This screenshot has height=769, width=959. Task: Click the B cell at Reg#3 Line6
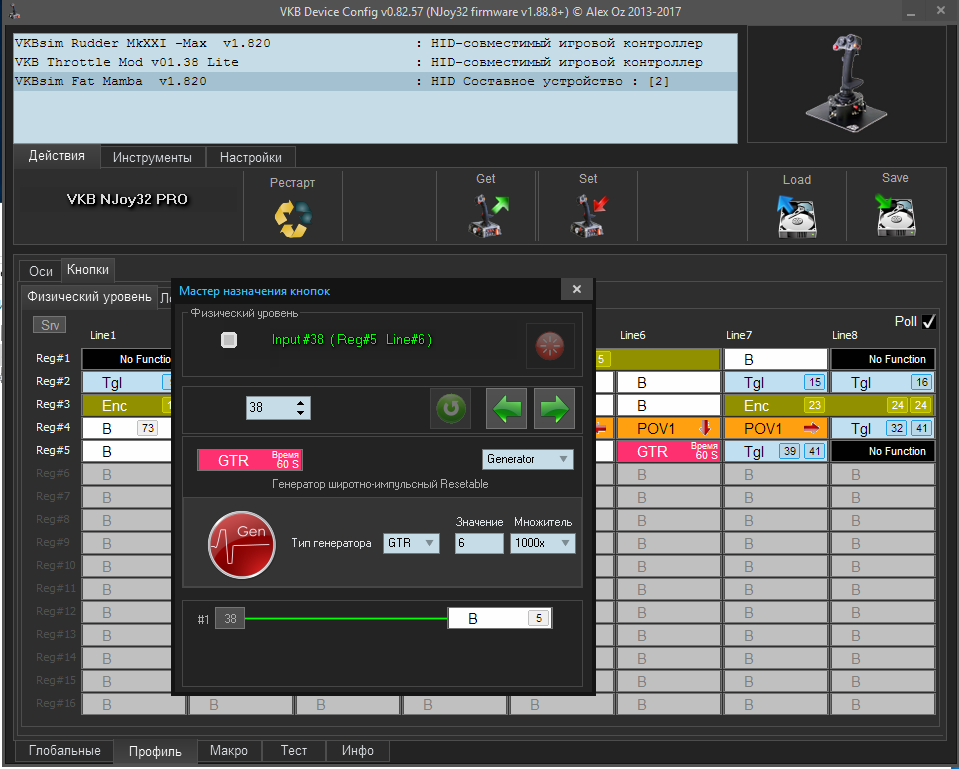tap(669, 406)
